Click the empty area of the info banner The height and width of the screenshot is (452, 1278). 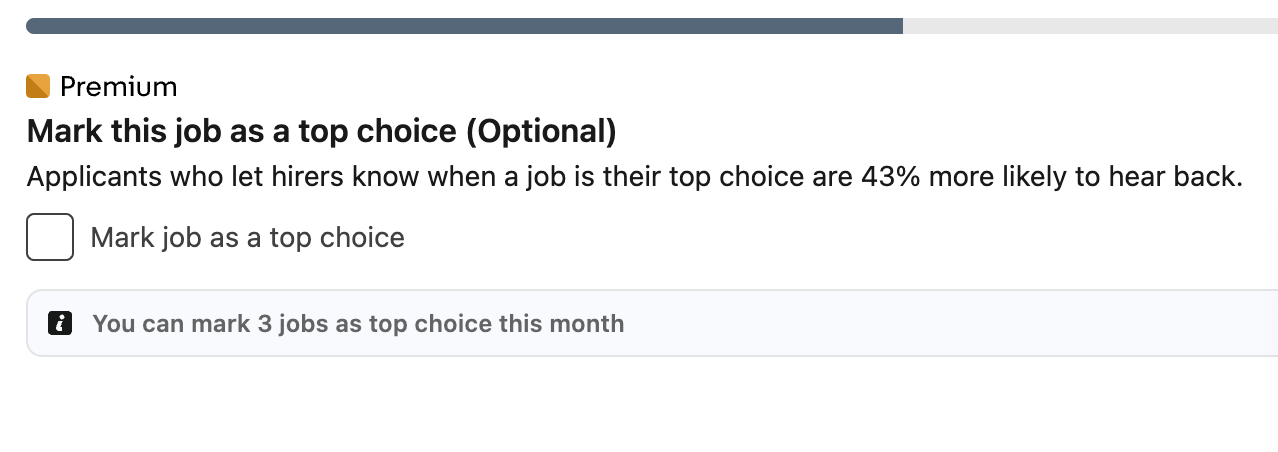pyautogui.click(x=950, y=323)
